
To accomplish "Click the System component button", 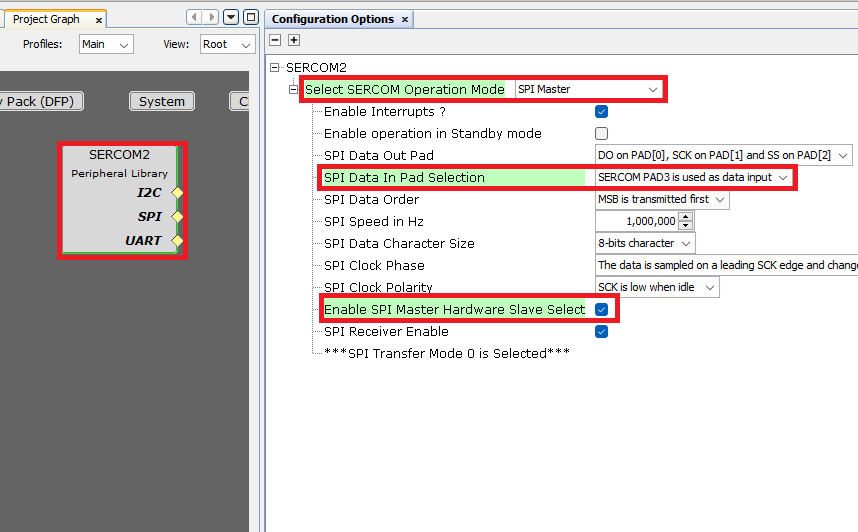I will pos(161,101).
